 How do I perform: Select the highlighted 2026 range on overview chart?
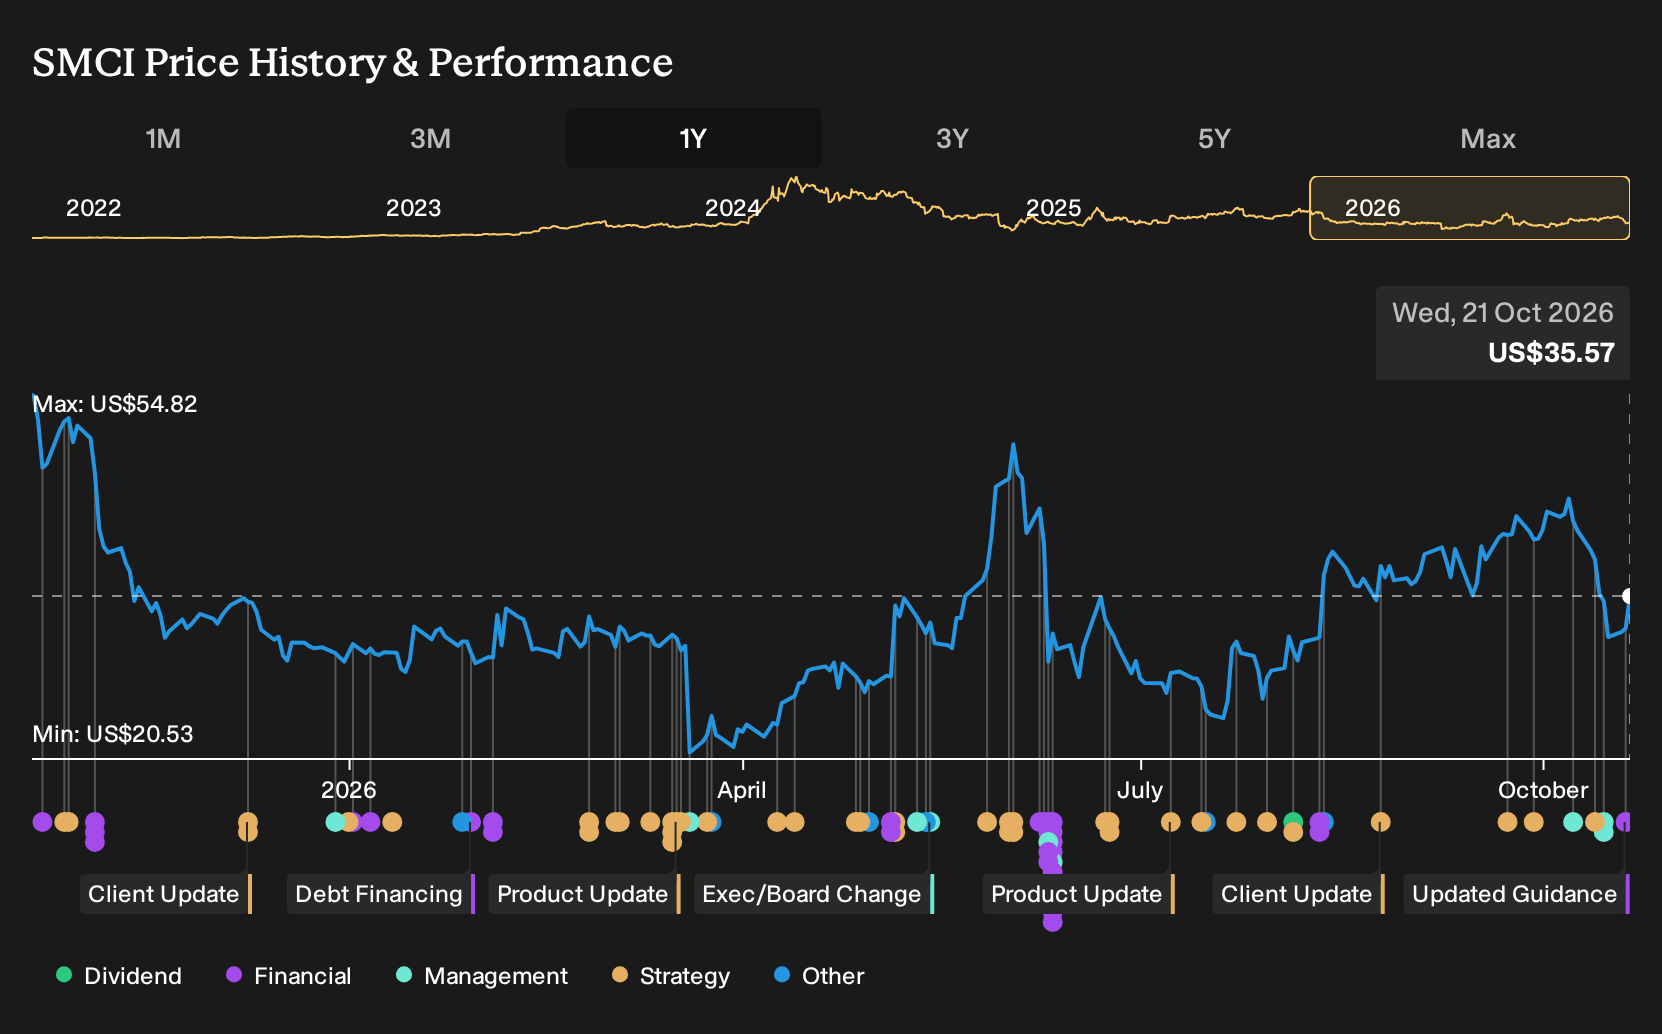1469,208
